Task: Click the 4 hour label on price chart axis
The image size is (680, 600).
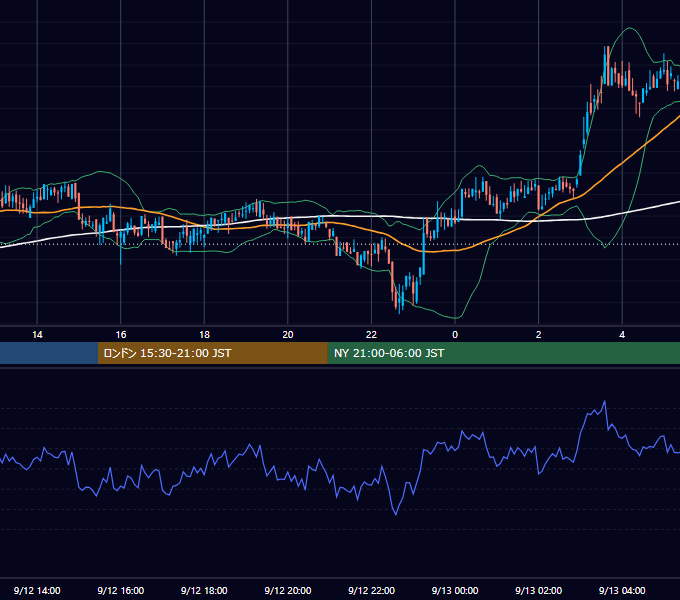Action: [622, 335]
